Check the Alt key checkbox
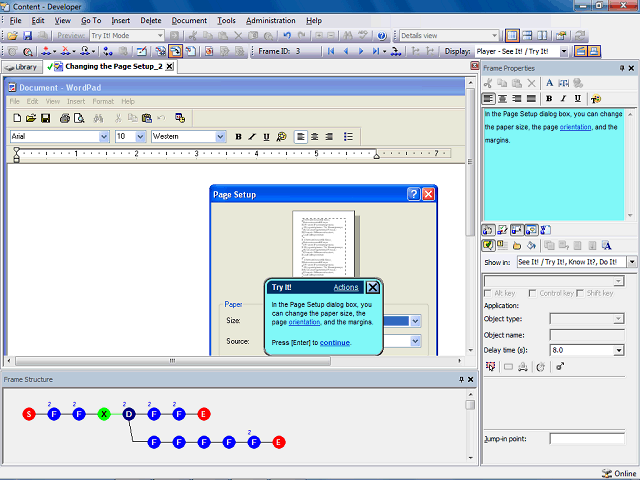This screenshot has width=640, height=480. click(487, 293)
